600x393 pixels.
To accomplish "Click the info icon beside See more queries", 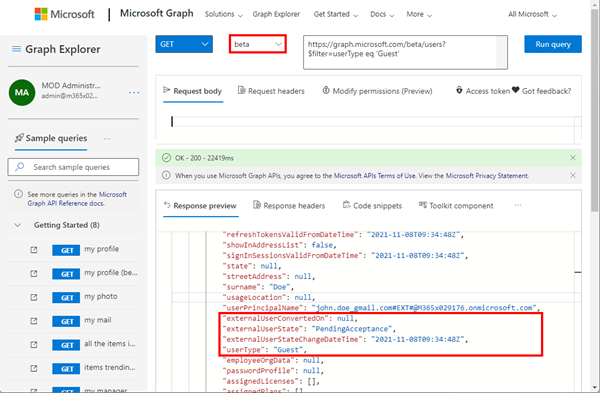I will point(18,194).
